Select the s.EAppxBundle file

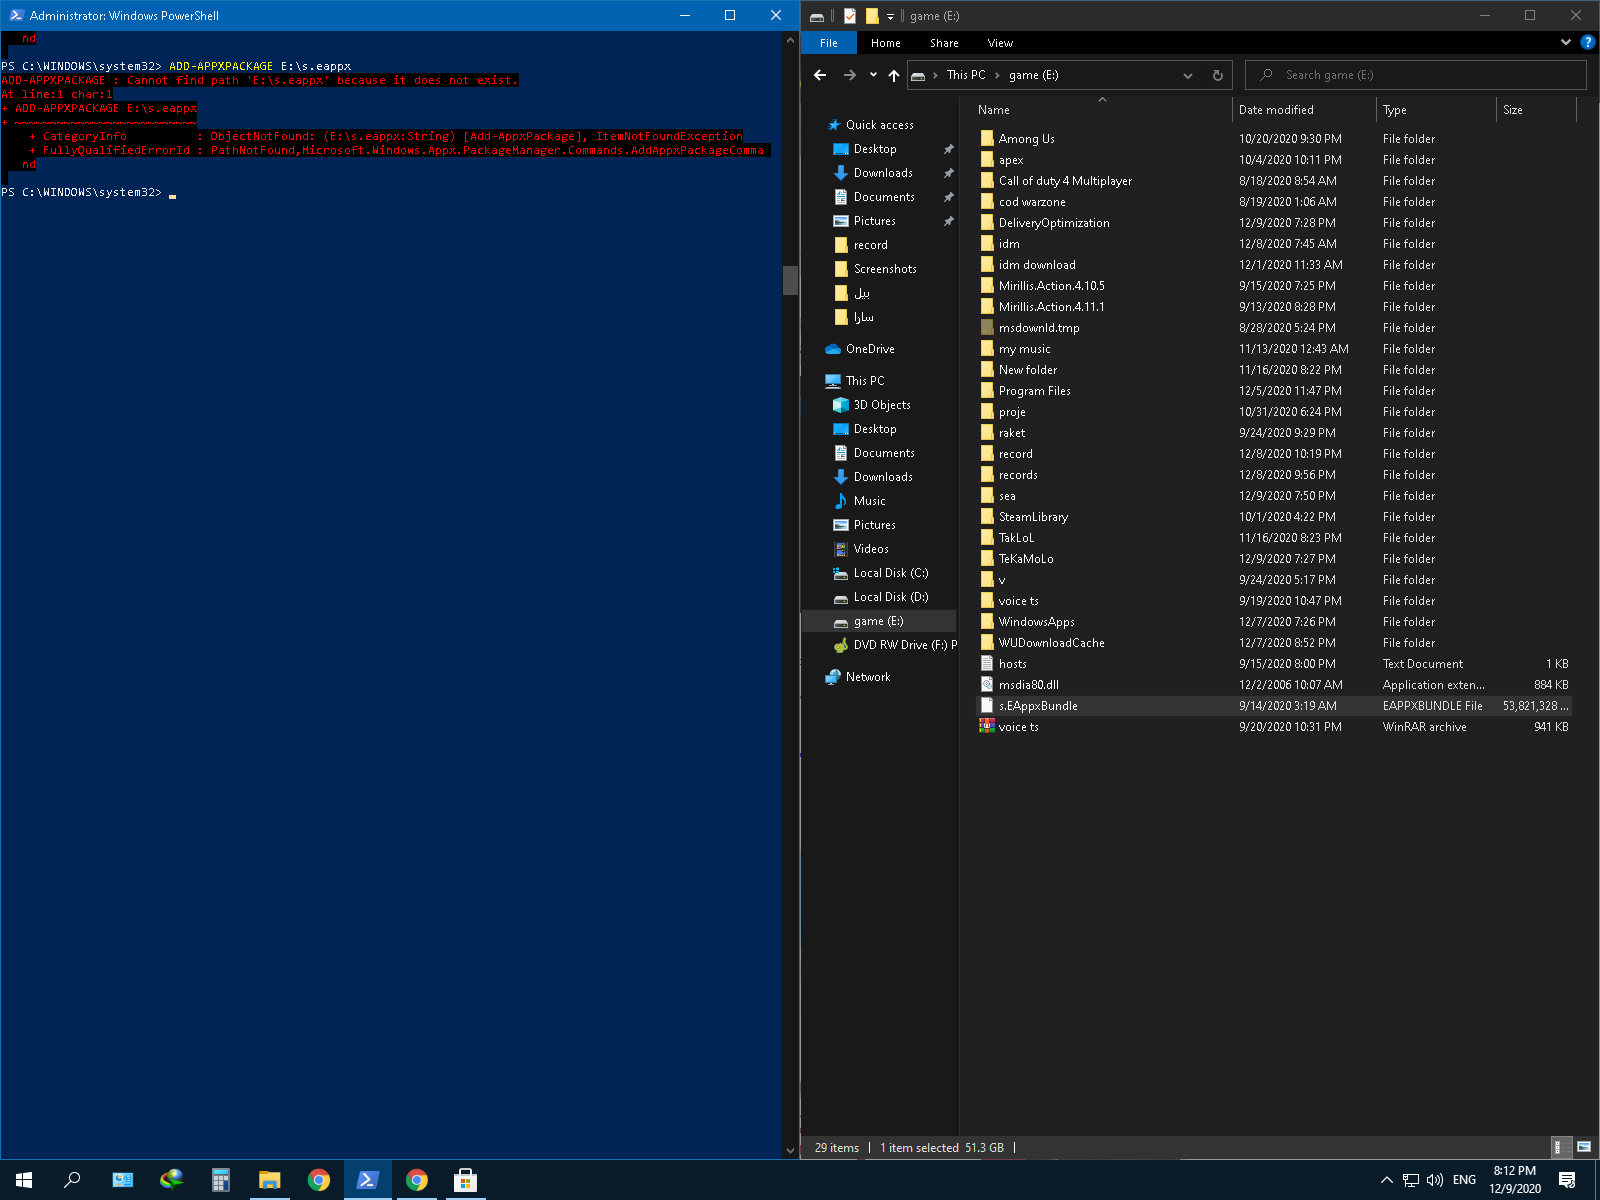coord(1273,706)
